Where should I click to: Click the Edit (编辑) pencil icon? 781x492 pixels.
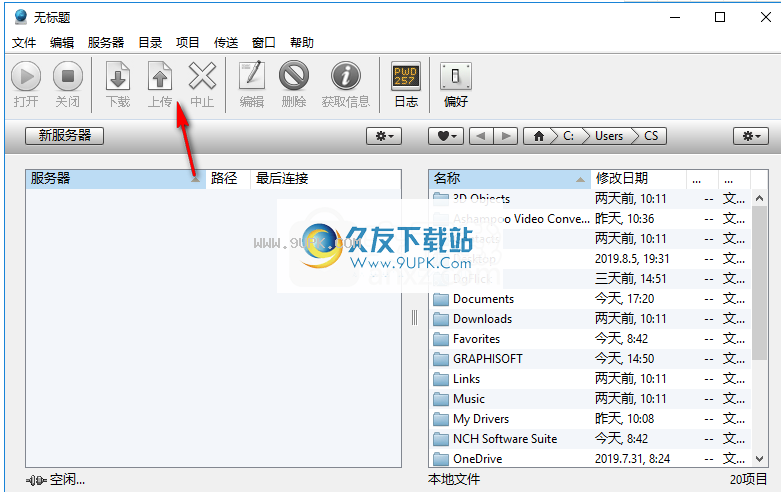pyautogui.click(x=252, y=77)
